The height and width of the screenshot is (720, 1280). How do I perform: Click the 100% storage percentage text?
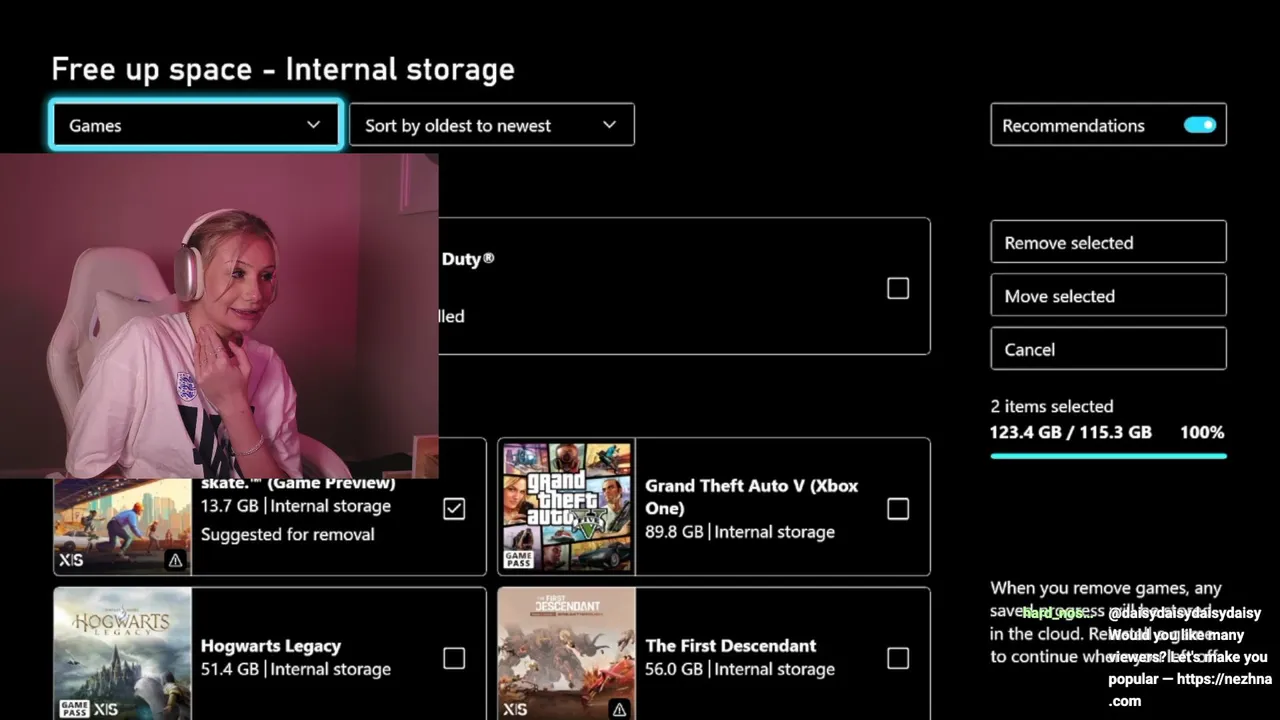1202,432
